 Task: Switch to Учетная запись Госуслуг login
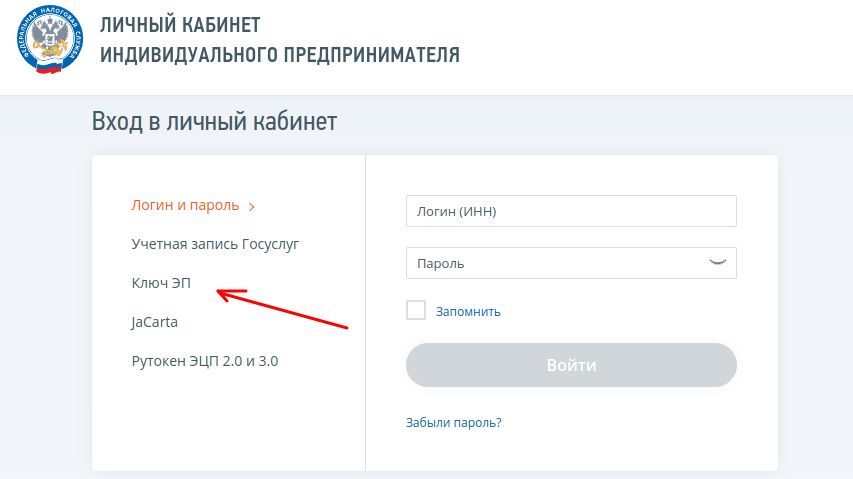[x=215, y=244]
